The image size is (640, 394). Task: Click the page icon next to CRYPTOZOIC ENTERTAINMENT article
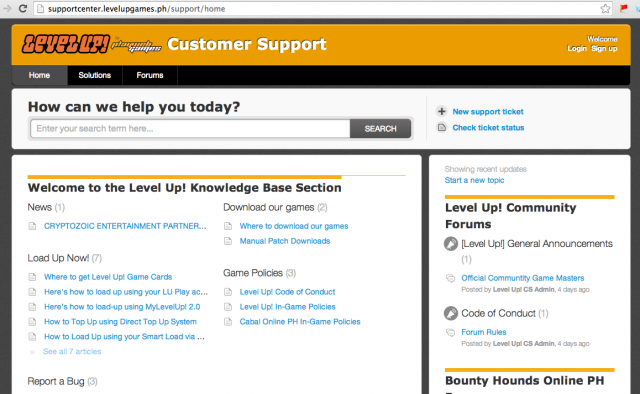32,226
